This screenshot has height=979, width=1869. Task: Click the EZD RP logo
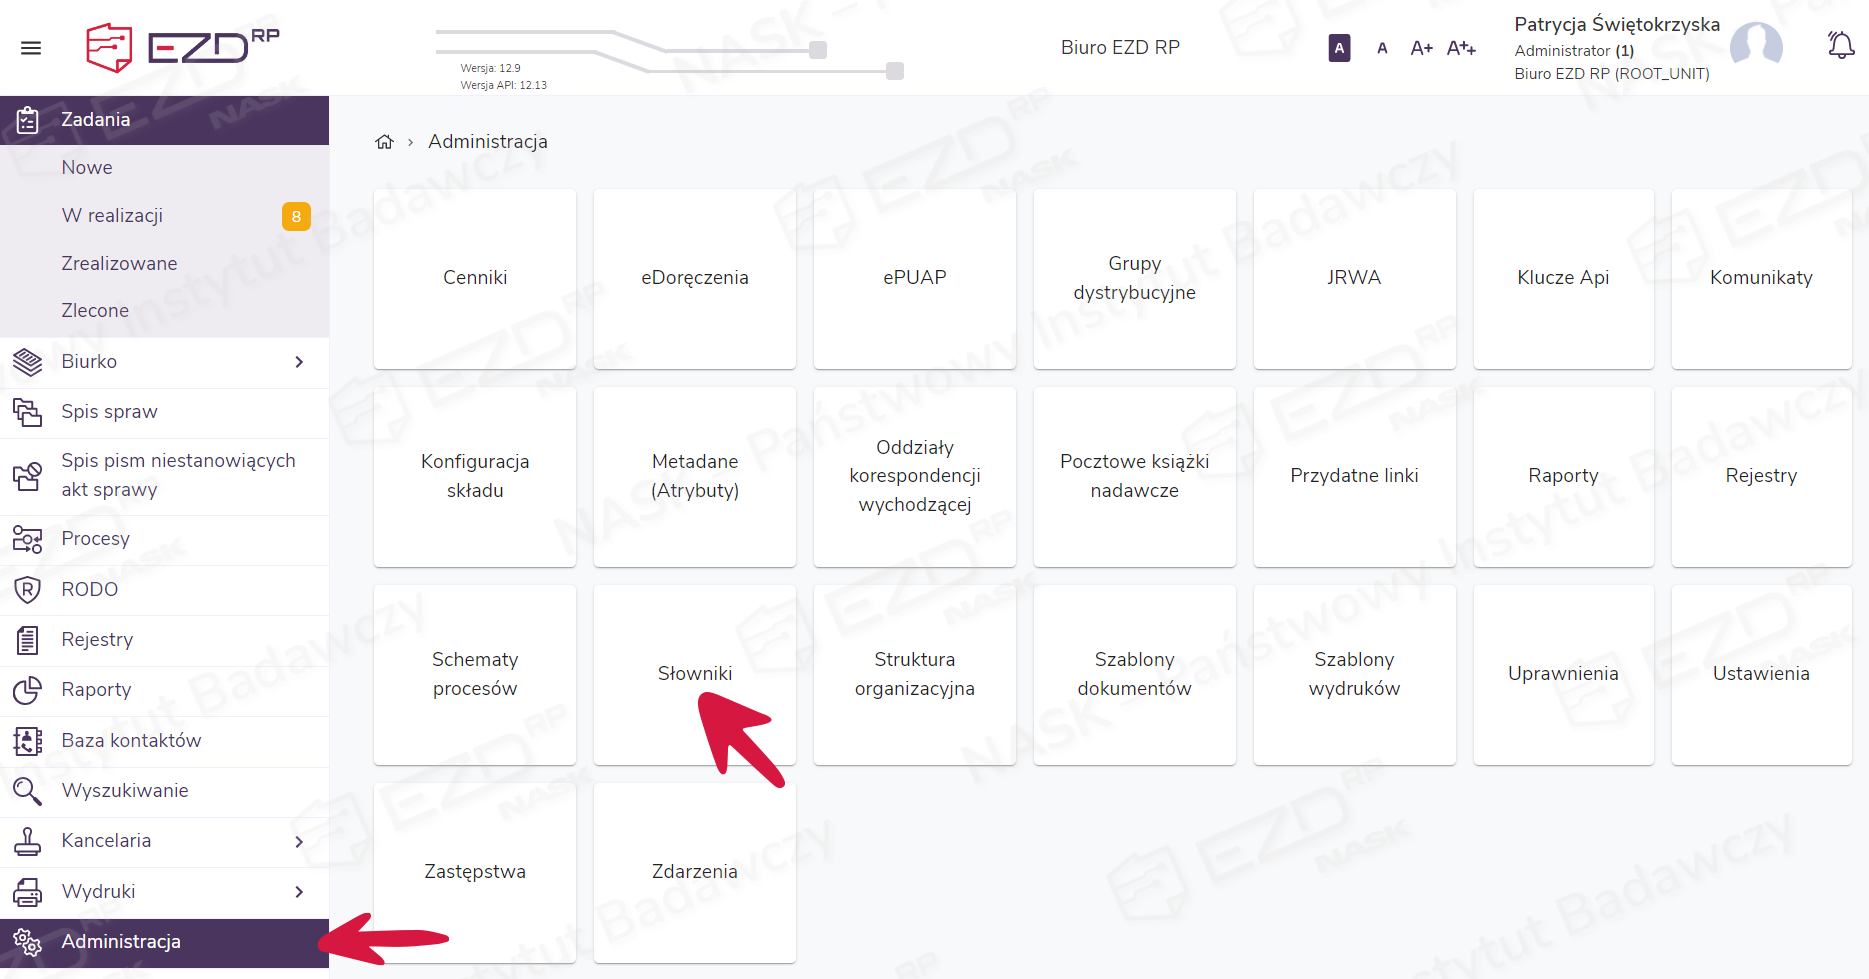pyautogui.click(x=183, y=47)
